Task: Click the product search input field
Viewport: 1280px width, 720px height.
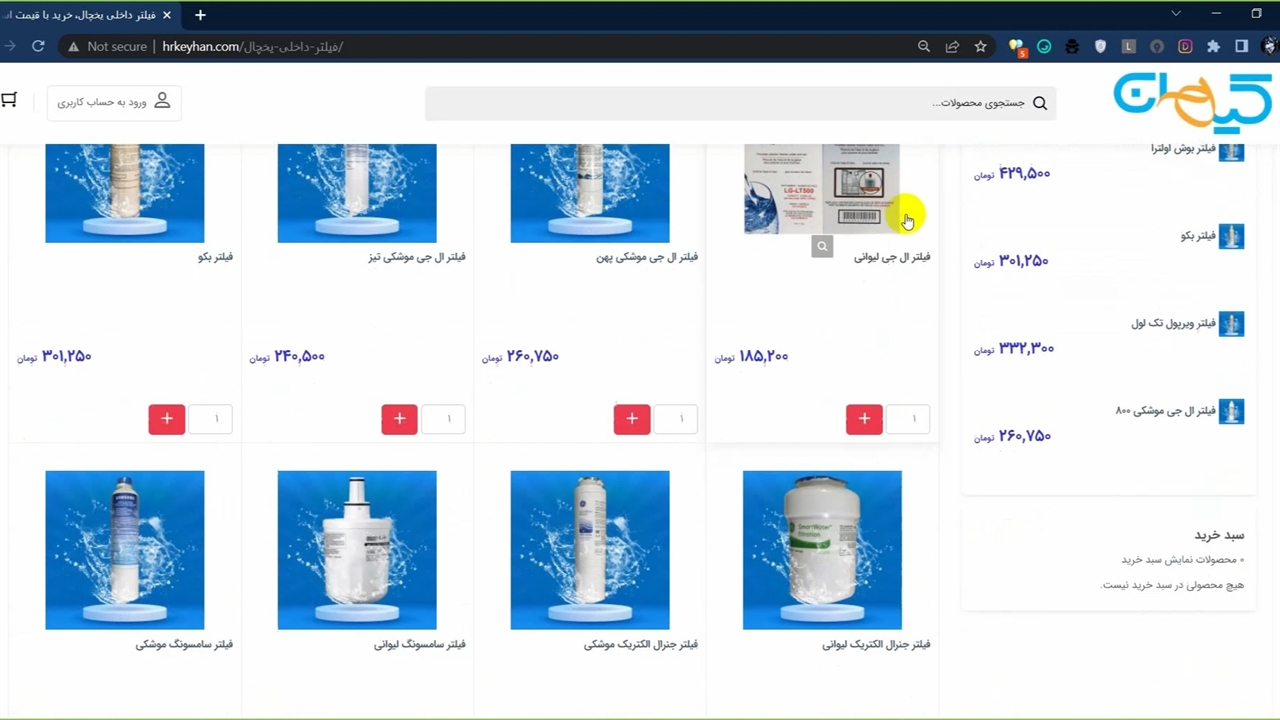Action: tap(730, 103)
